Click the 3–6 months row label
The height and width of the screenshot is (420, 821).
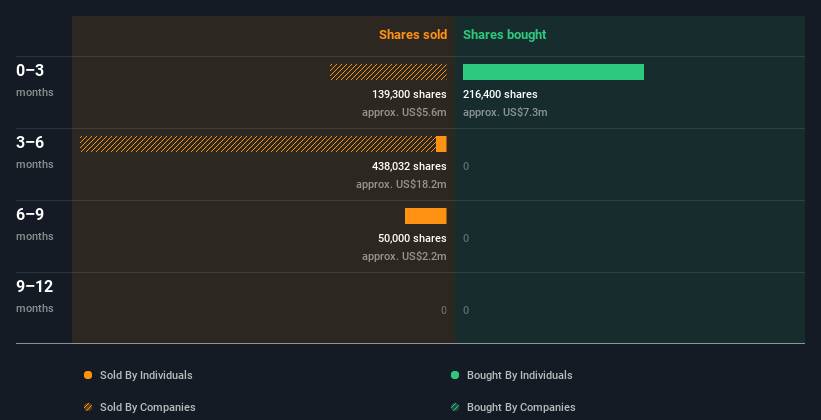pyautogui.click(x=35, y=152)
